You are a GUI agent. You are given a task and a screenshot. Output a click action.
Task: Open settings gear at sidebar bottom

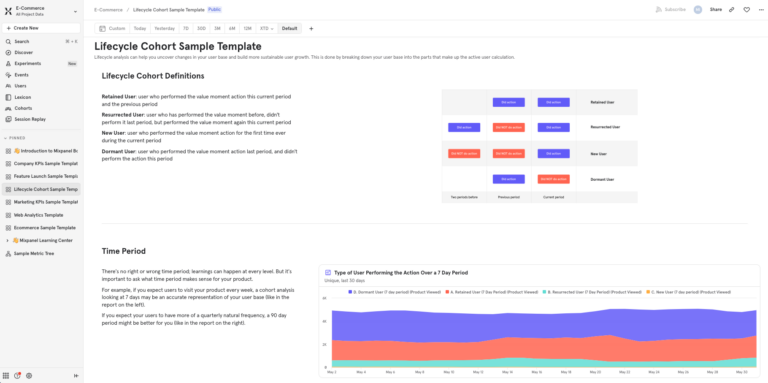tap(29, 376)
